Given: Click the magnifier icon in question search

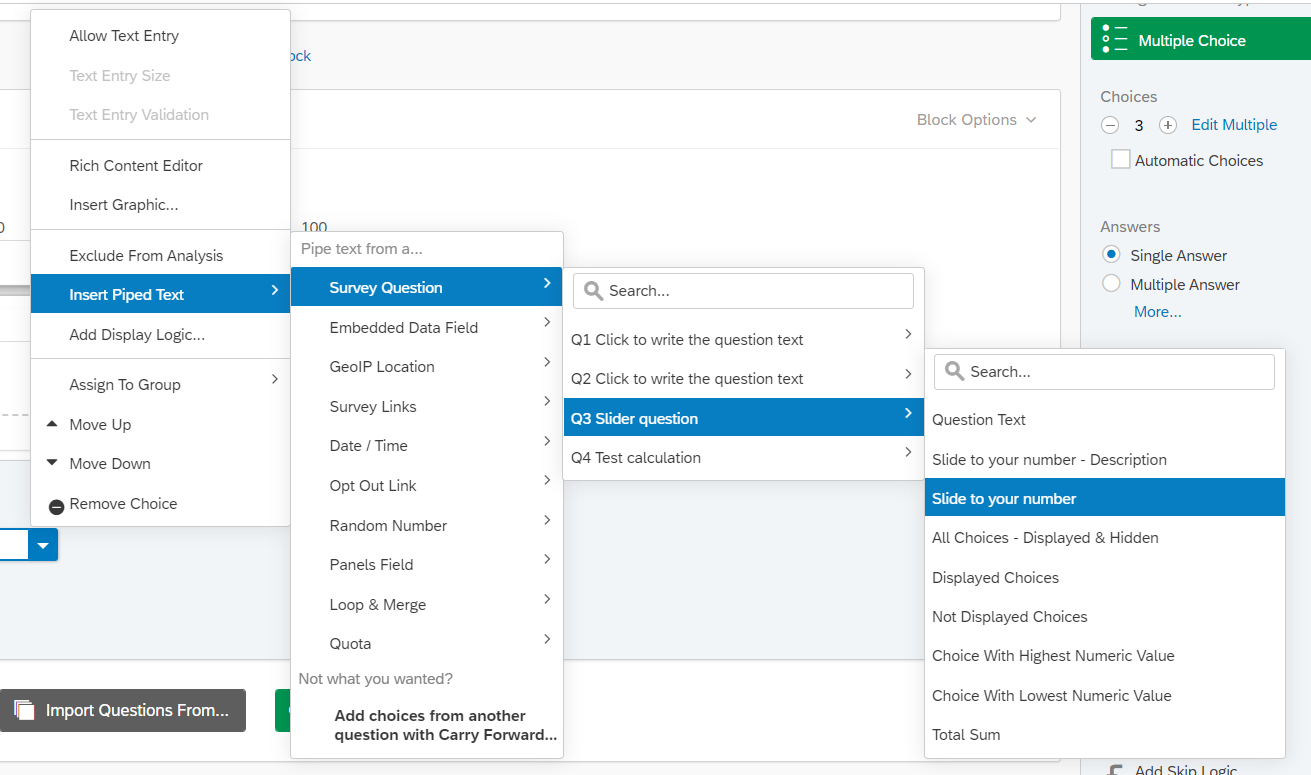Looking at the screenshot, I should tap(593, 291).
